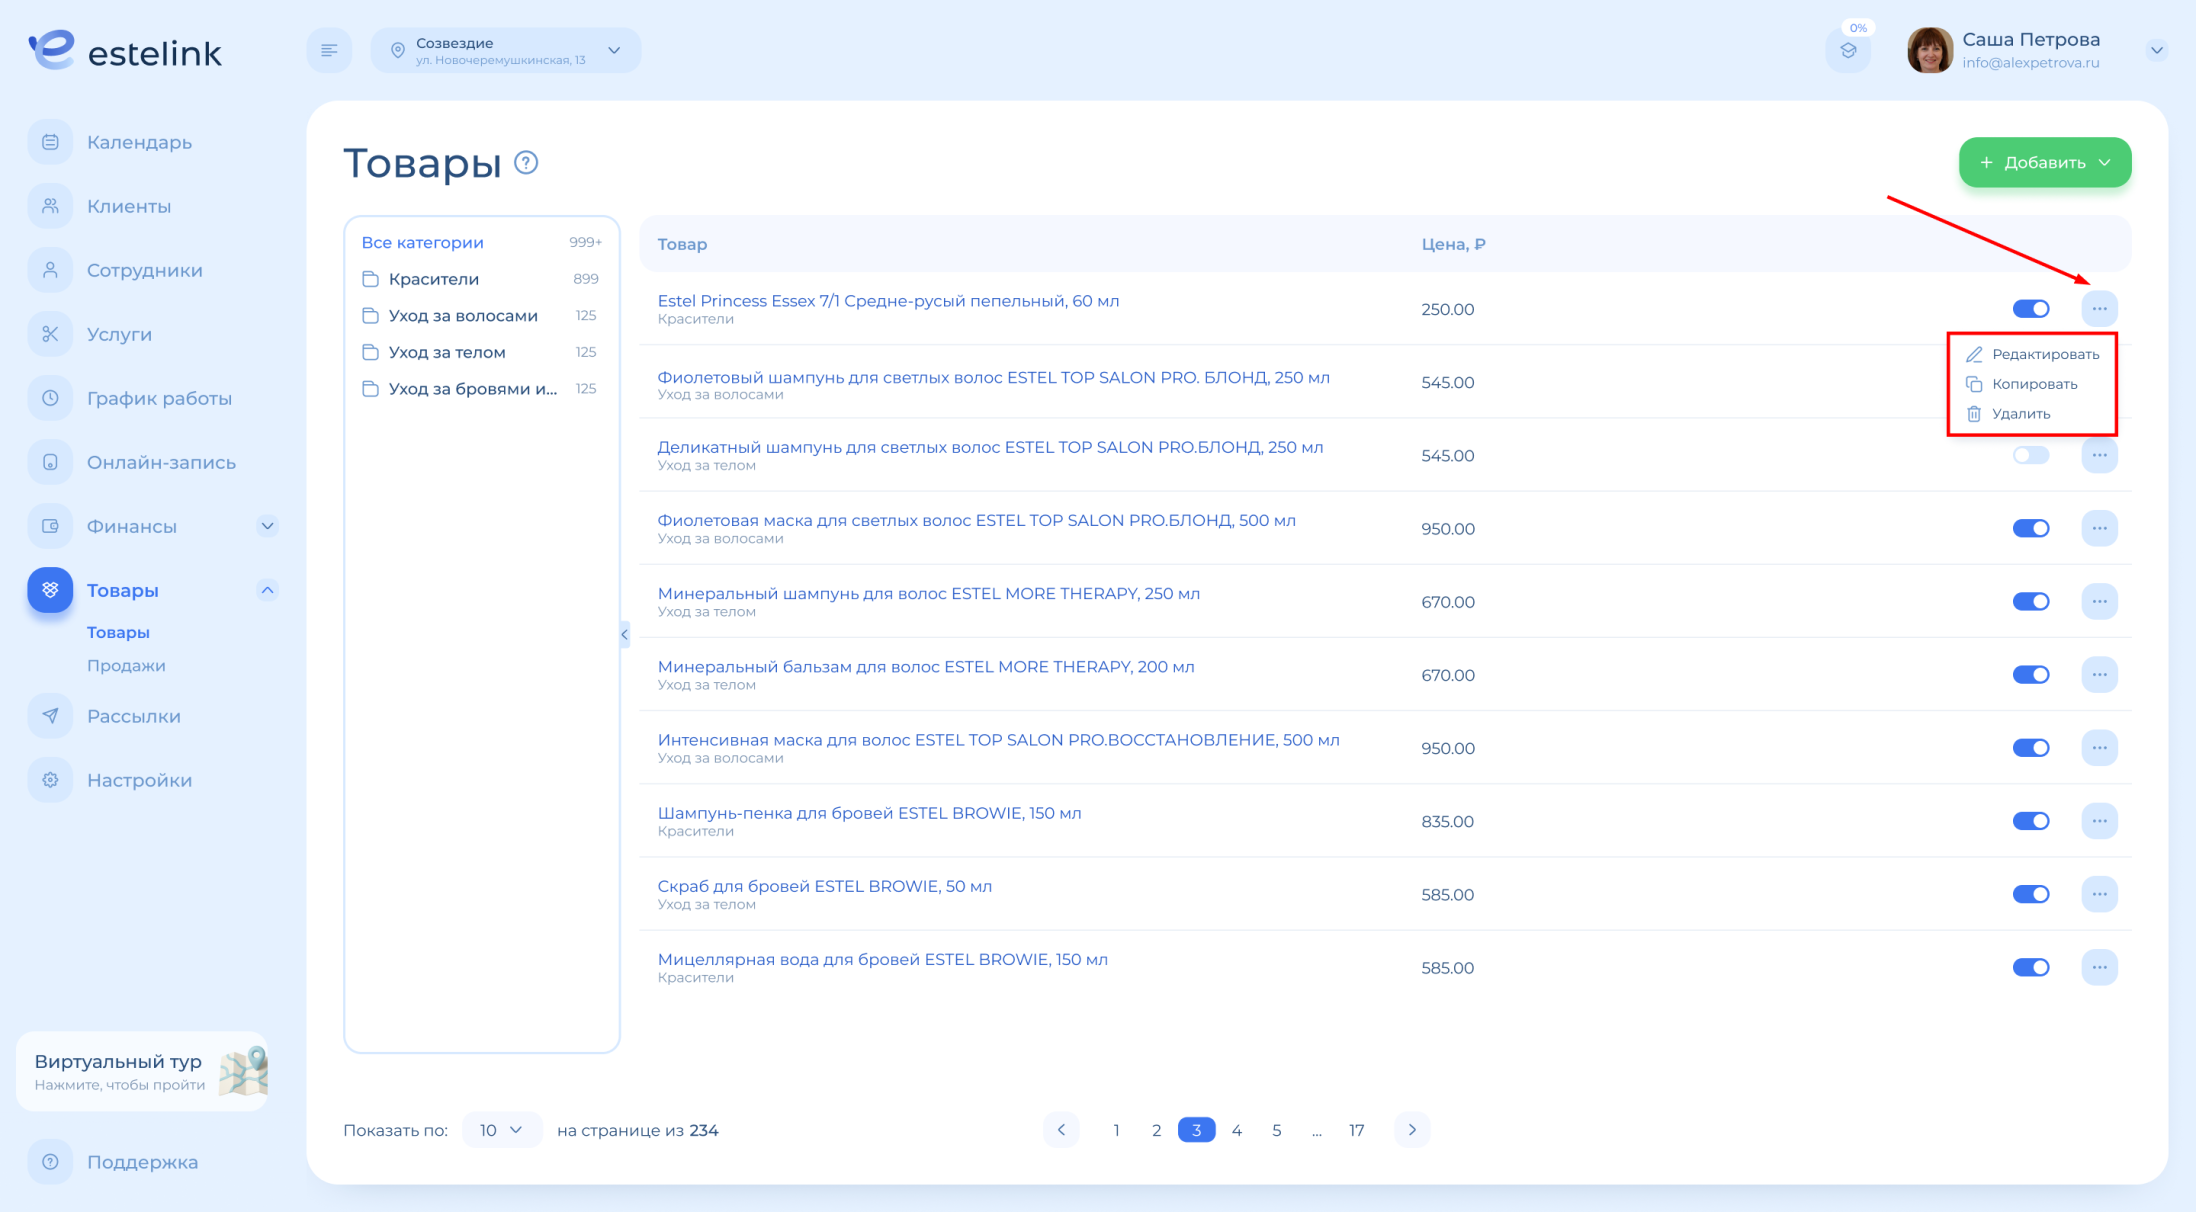Disable the Фиолетовая маска product toggle
Screen dimensions: 2196x1212
pyautogui.click(x=2031, y=528)
